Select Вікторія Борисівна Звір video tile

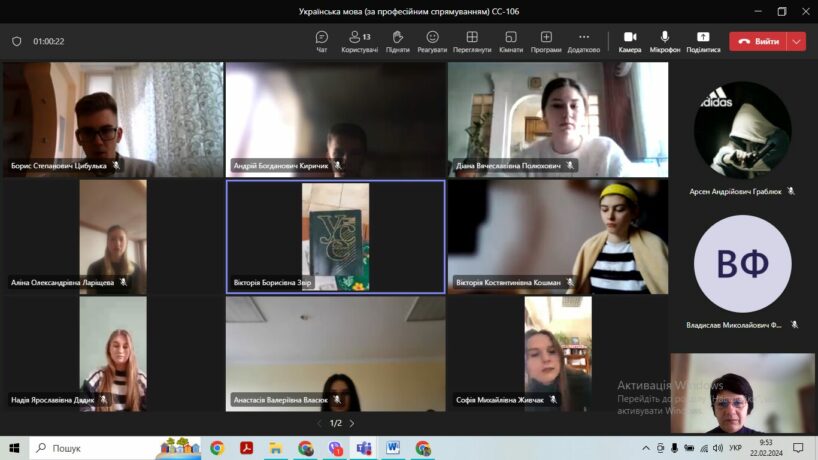[335, 237]
